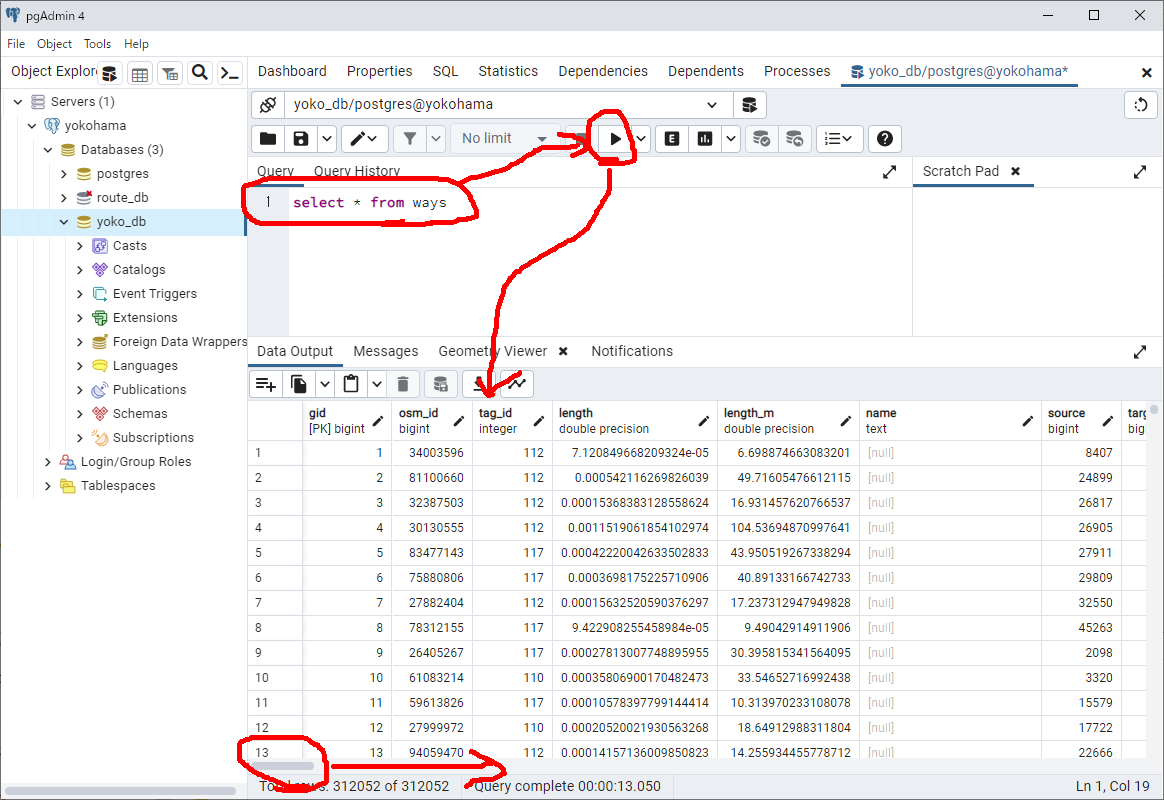Open the Graph Visualiser icon

(x=517, y=383)
